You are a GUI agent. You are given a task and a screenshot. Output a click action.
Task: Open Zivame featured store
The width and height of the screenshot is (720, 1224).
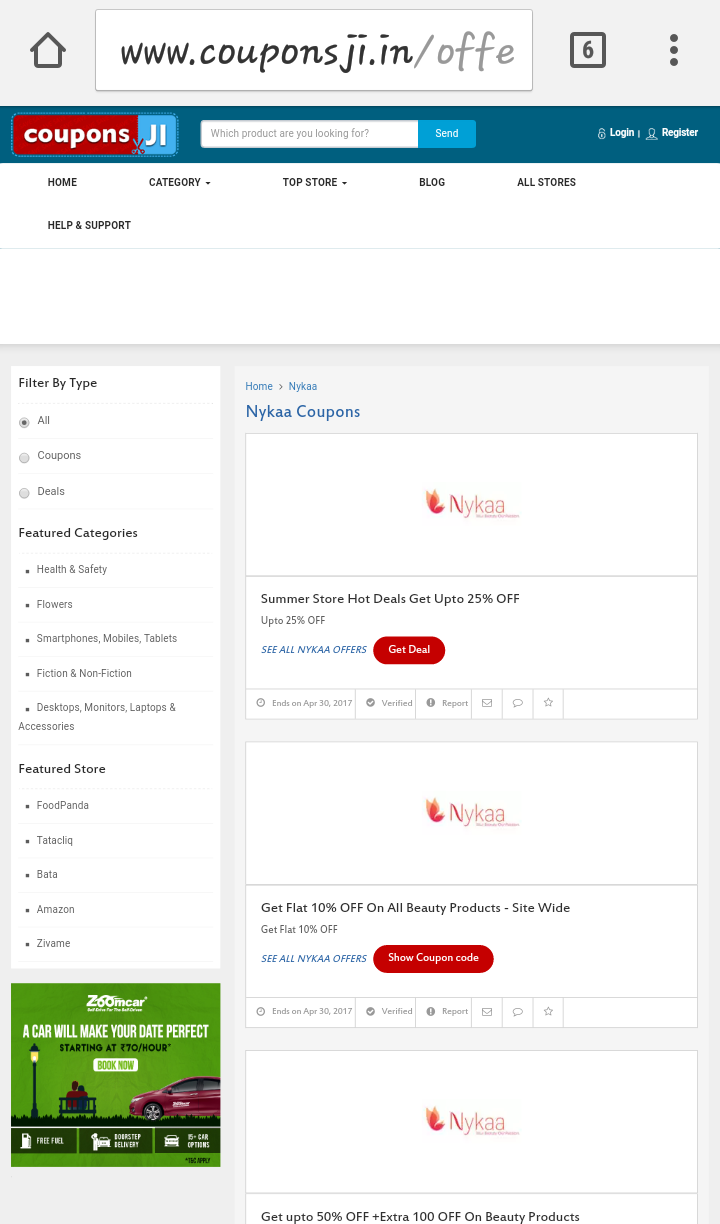click(x=53, y=944)
